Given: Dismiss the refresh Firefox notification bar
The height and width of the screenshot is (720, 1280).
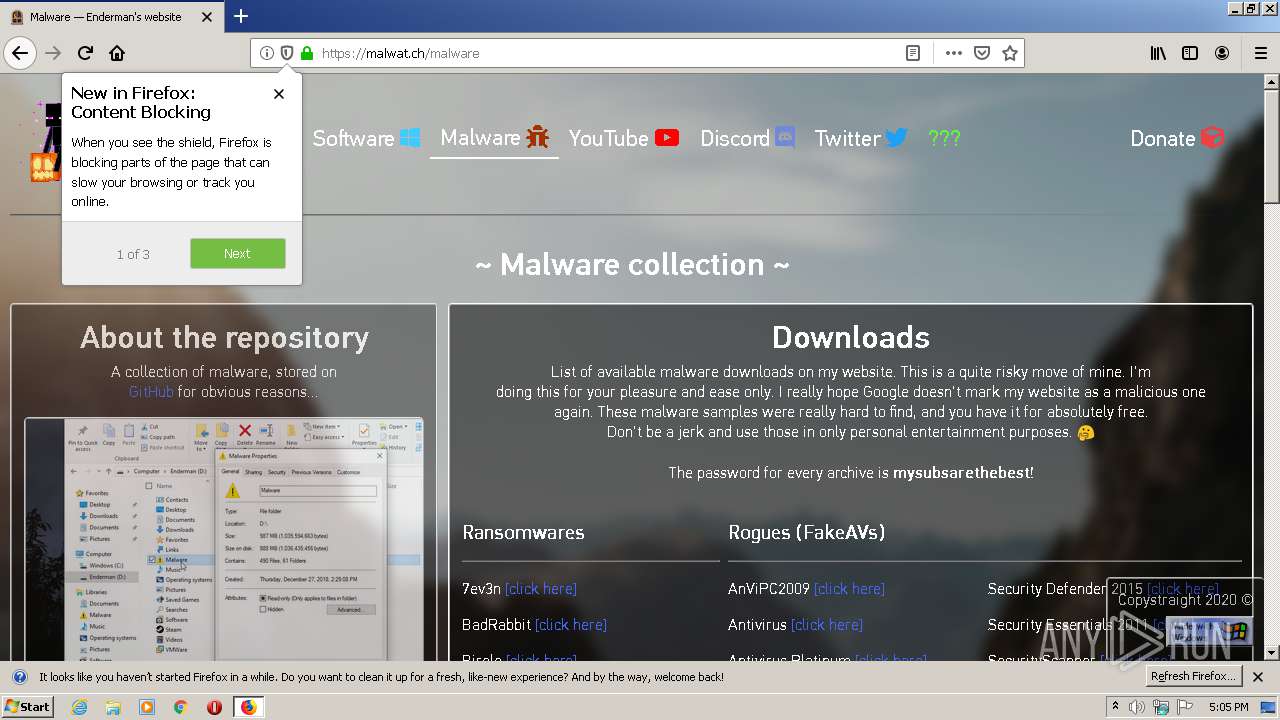Looking at the screenshot, I should point(1258,677).
